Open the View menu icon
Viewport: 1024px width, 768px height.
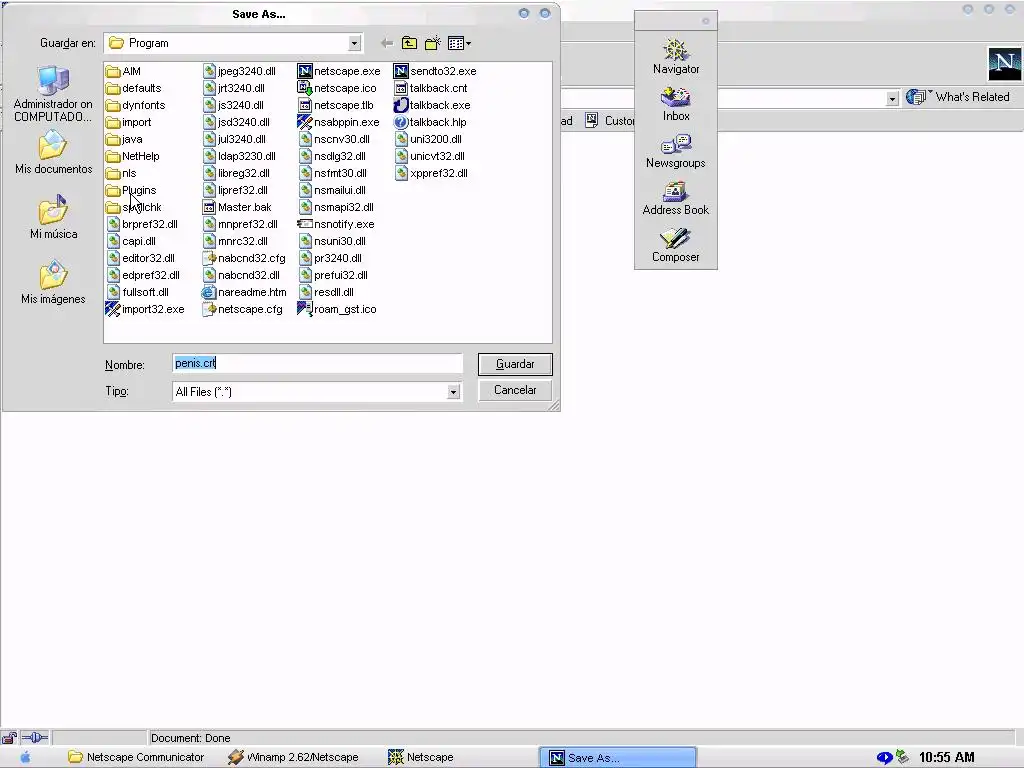click(459, 43)
